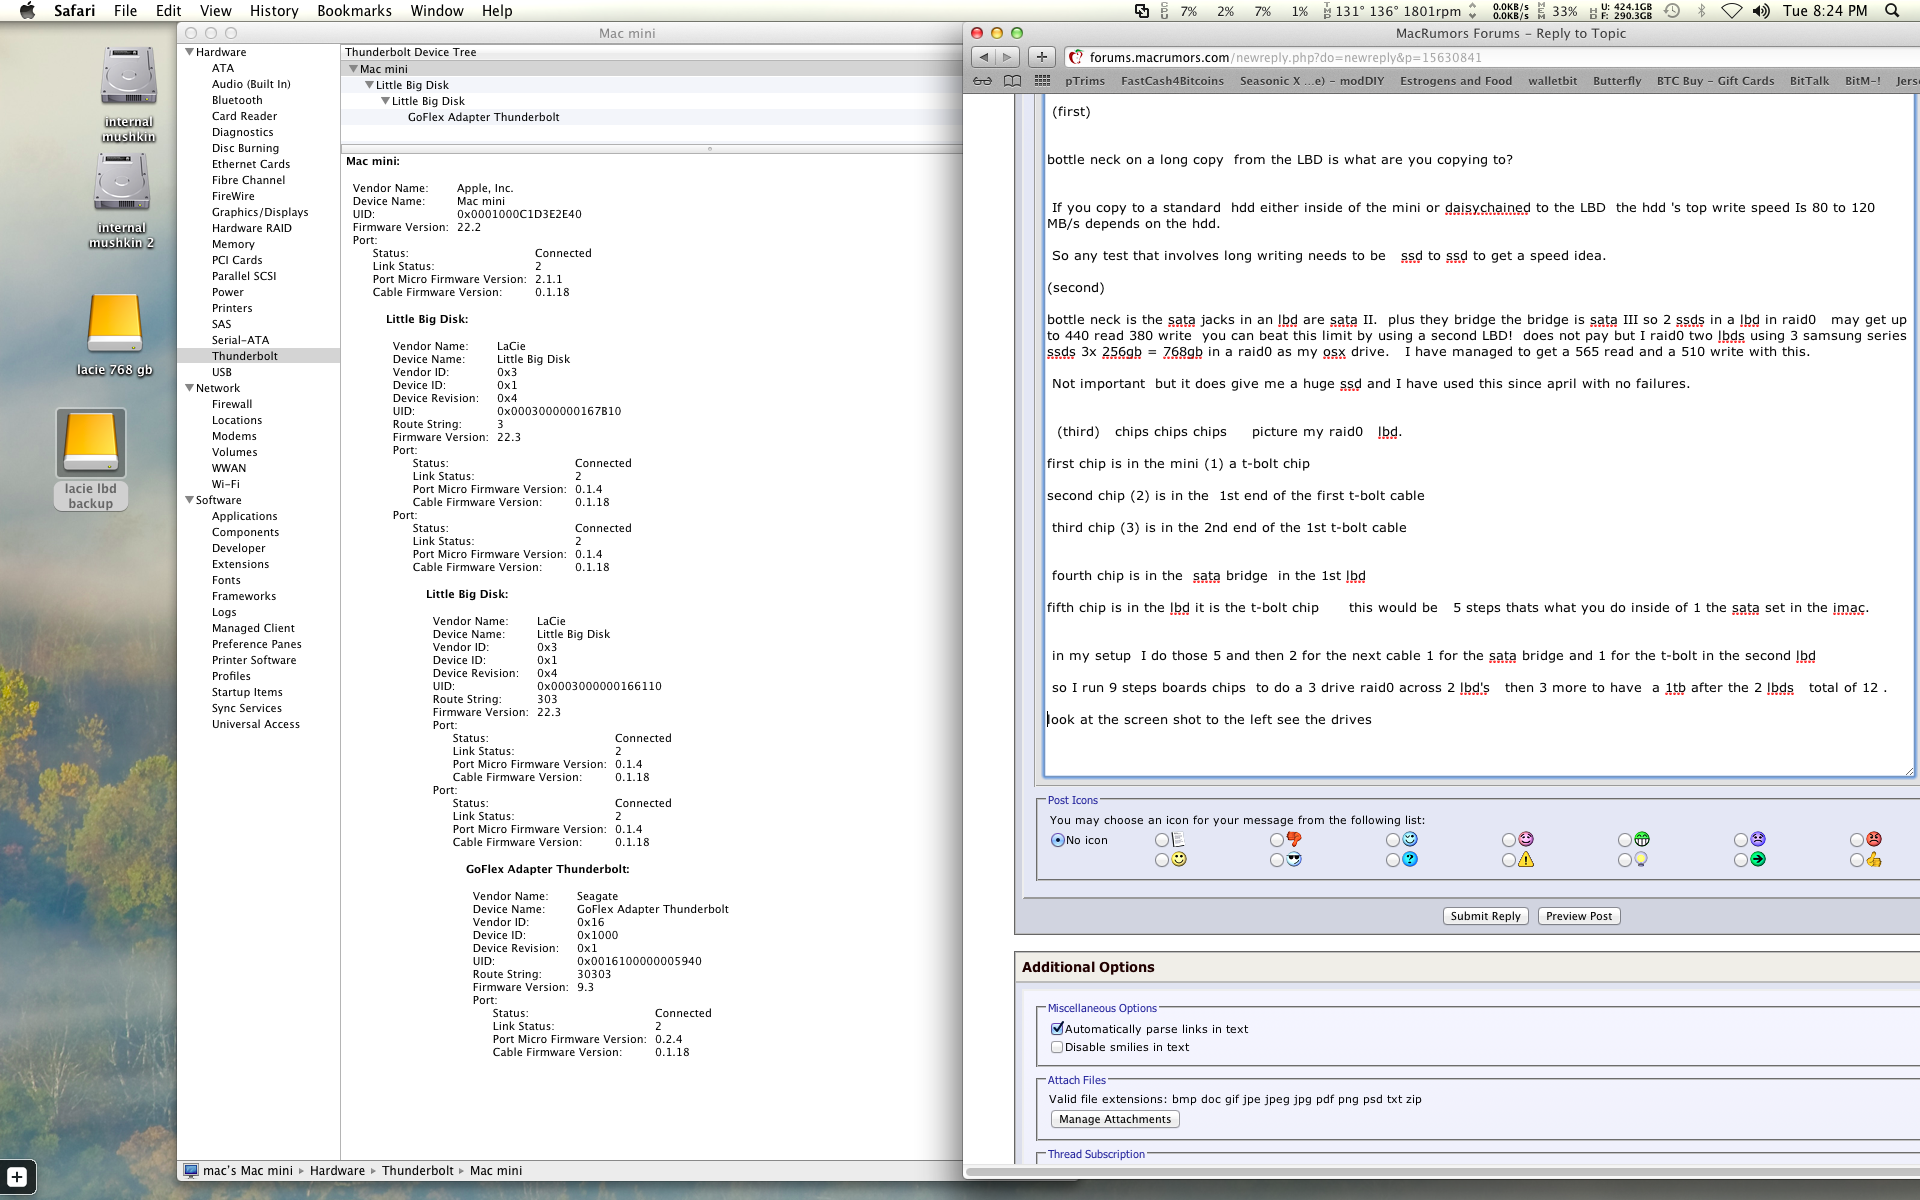Open Top Sites grid icon
This screenshot has width=1920, height=1200.
click(1042, 81)
